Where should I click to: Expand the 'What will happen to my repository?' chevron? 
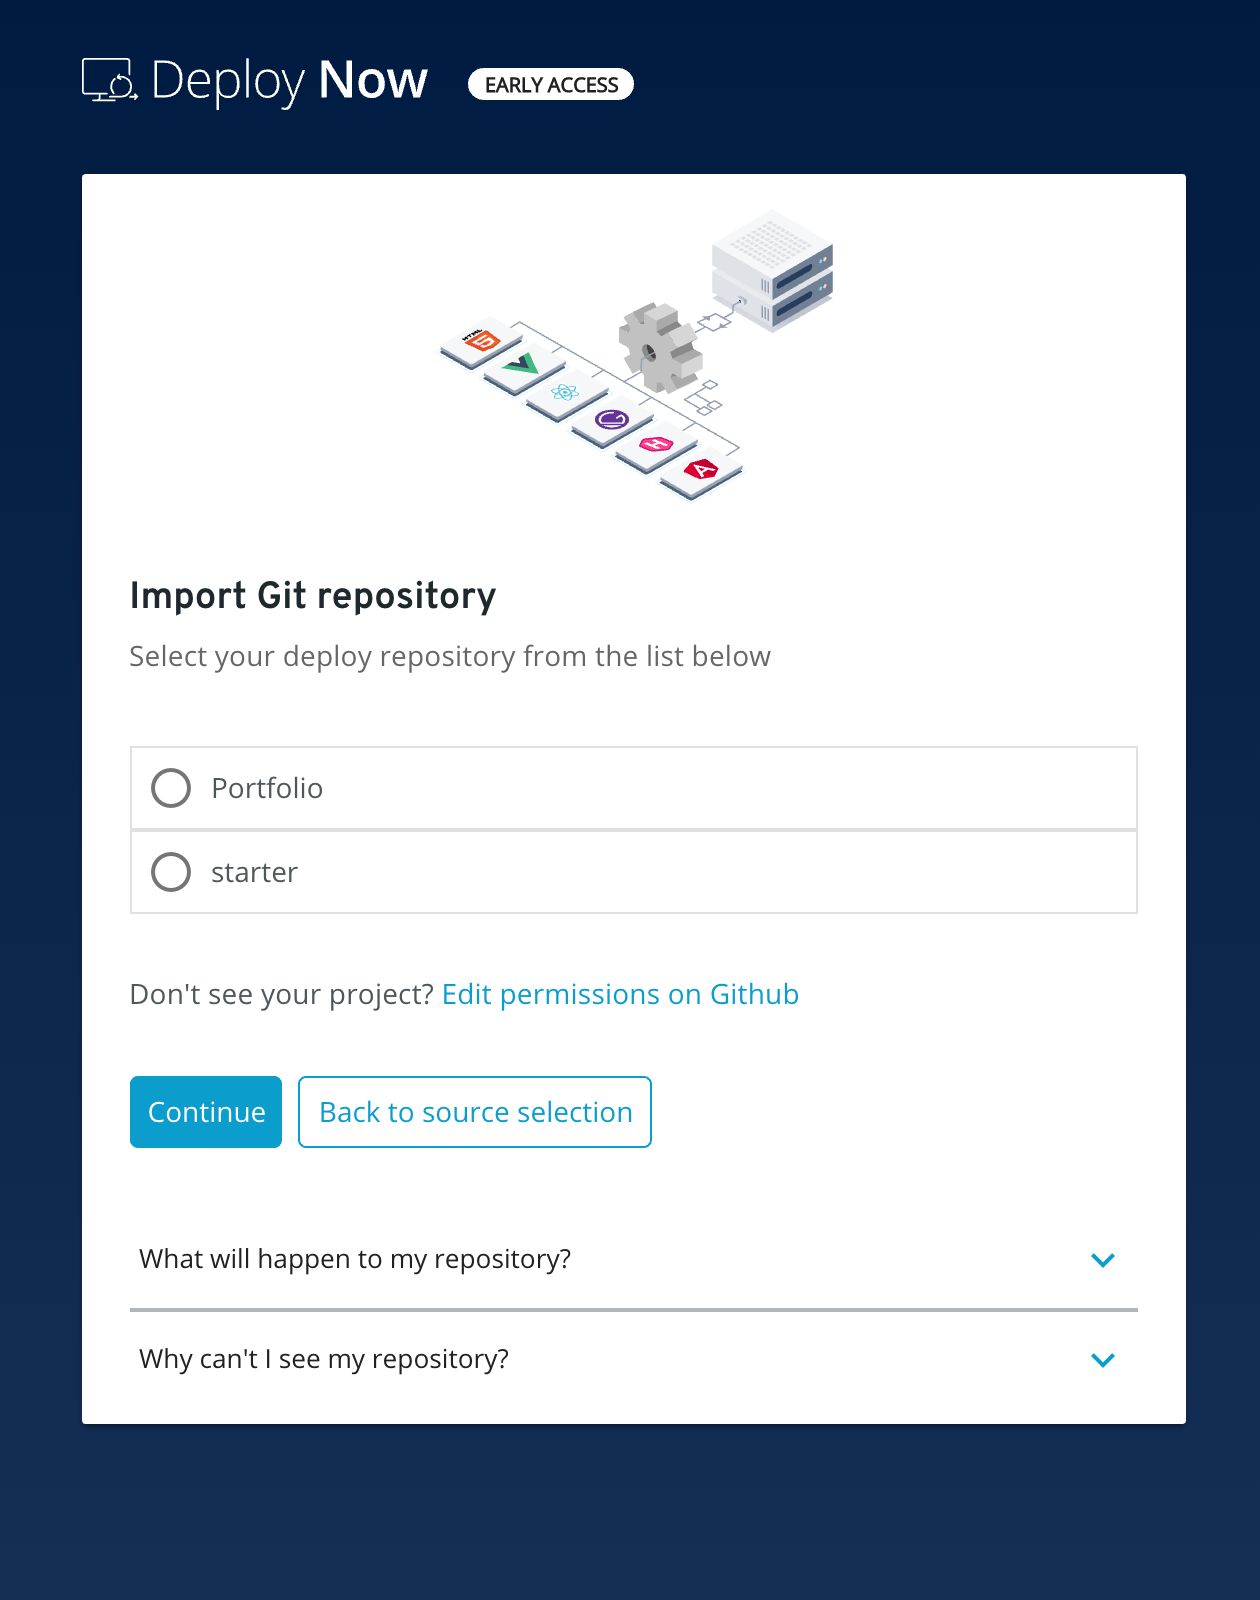click(x=1102, y=1260)
